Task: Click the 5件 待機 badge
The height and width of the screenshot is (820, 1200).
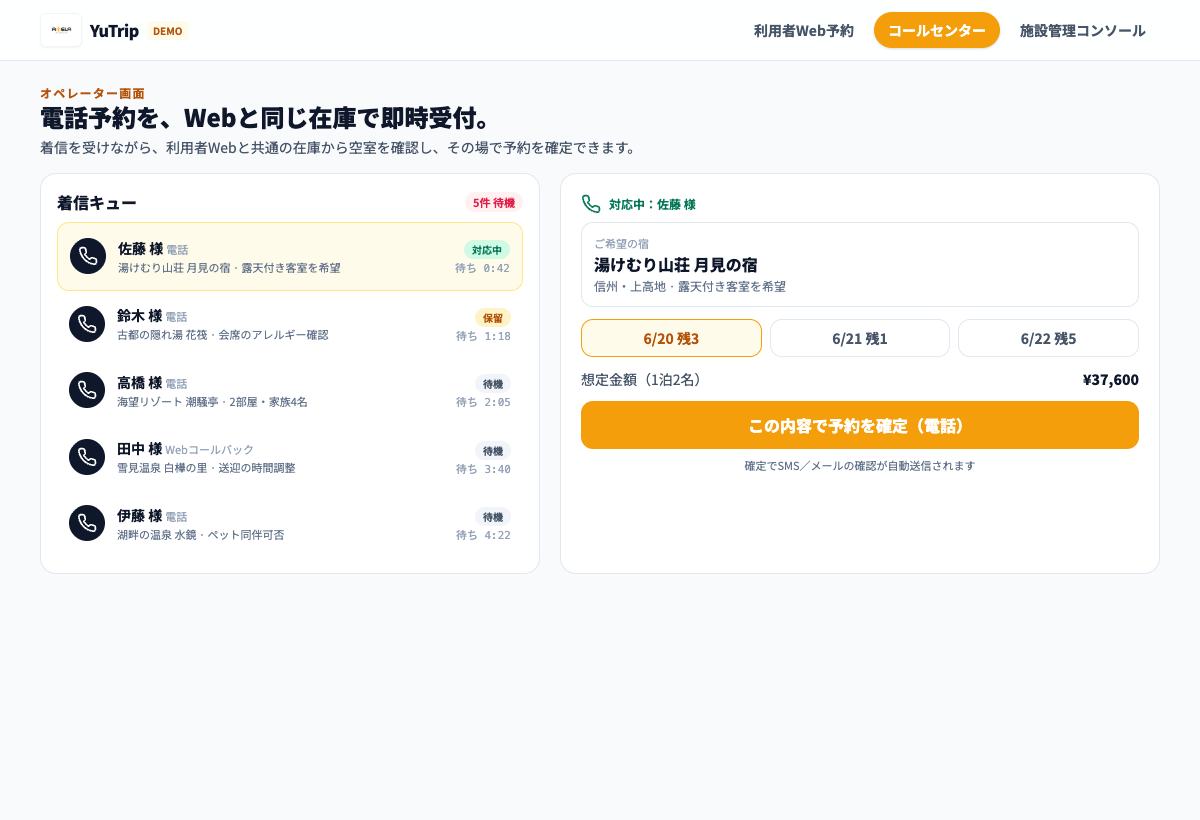Action: [494, 203]
